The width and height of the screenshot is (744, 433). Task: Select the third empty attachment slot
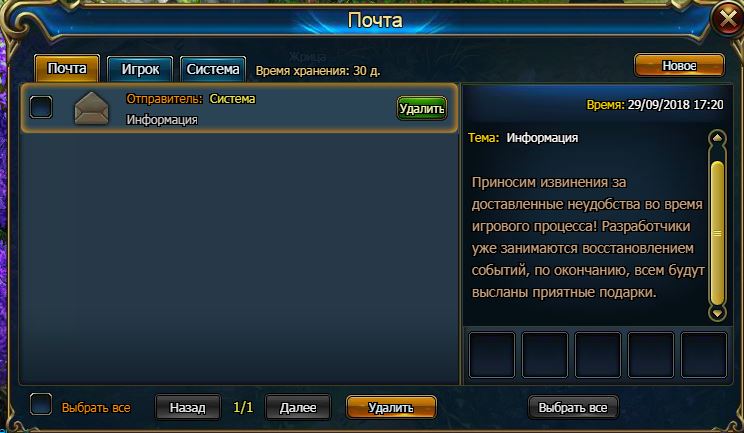coord(598,355)
